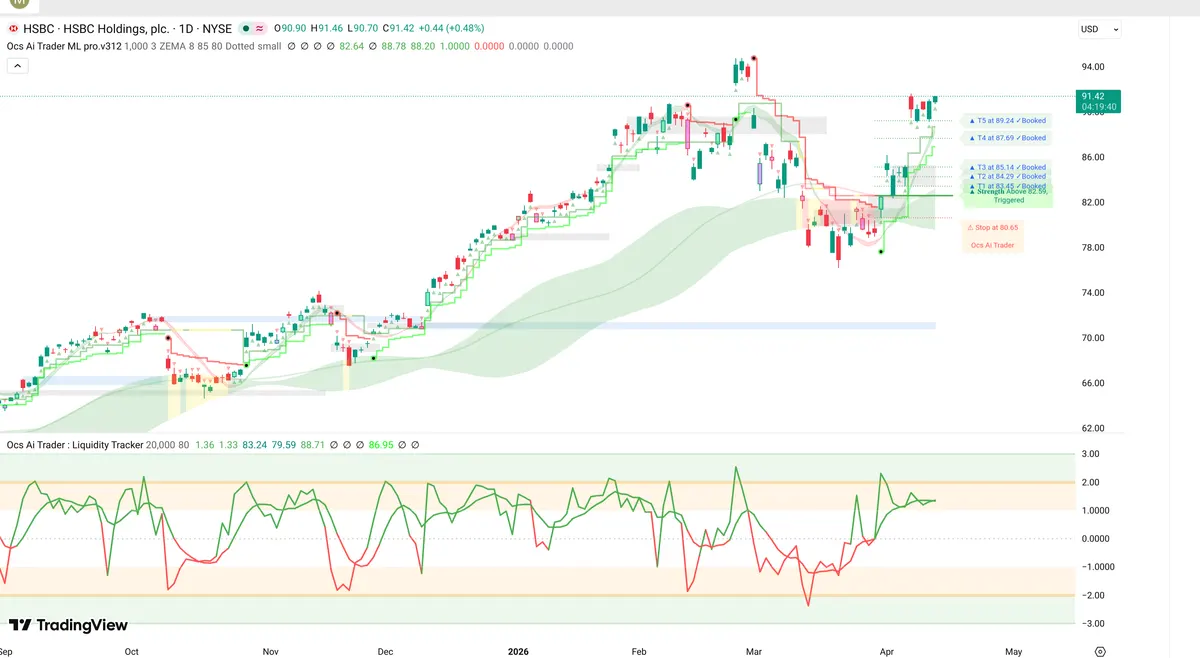Click the 74.00 price axis label
Screen dimensions: 1200x658
coord(1091,293)
